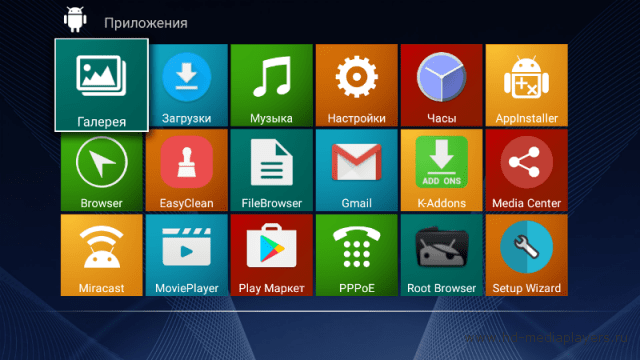Open the Галерея gallery app tile
Screen dimensions: 640x360
click(x=102, y=85)
